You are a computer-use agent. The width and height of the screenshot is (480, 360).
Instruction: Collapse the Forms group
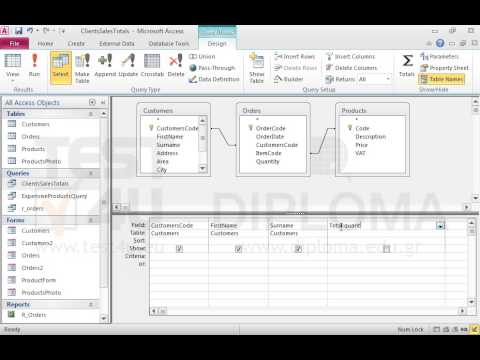91,220
